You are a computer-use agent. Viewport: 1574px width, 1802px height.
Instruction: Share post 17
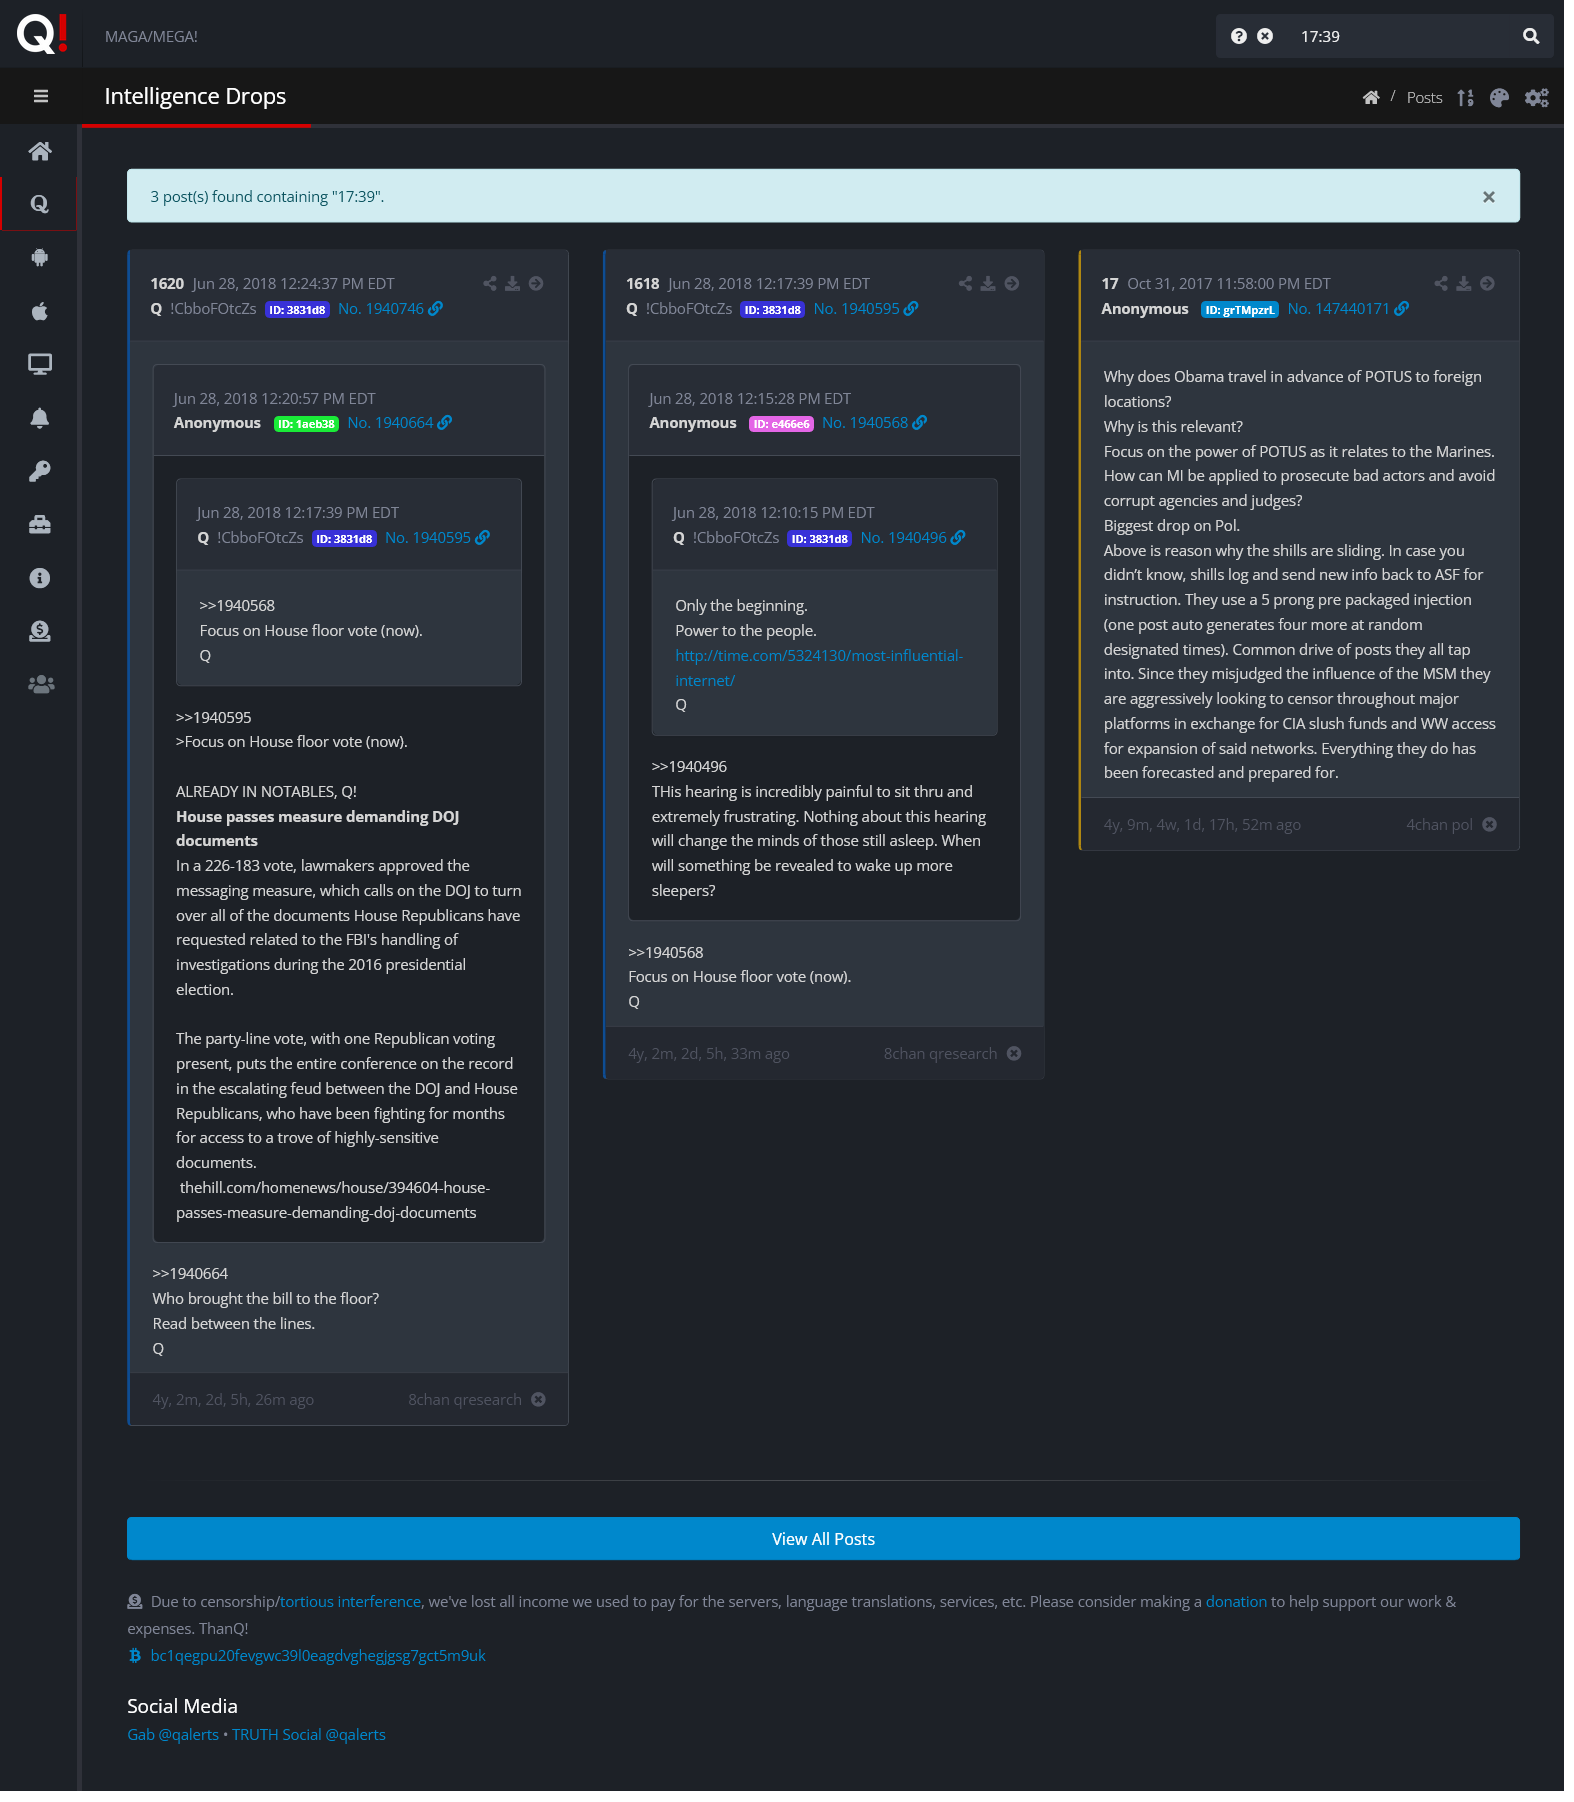[x=1440, y=284]
